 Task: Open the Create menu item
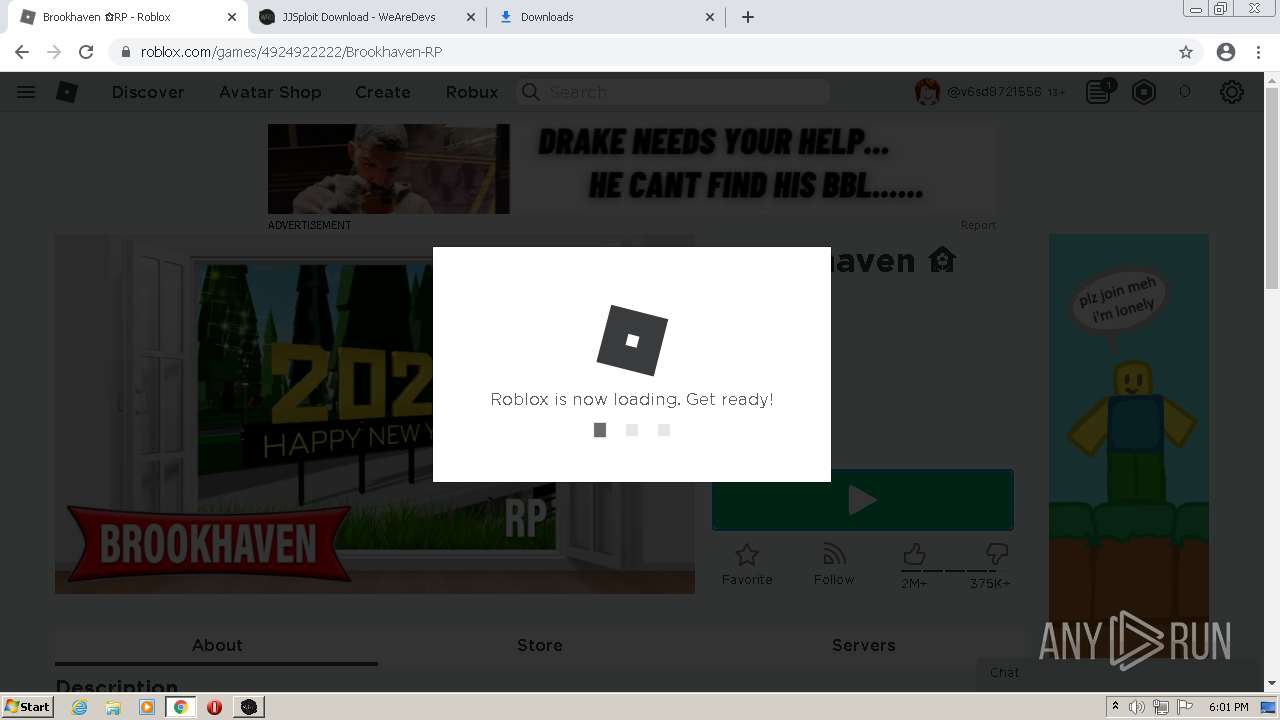383,92
